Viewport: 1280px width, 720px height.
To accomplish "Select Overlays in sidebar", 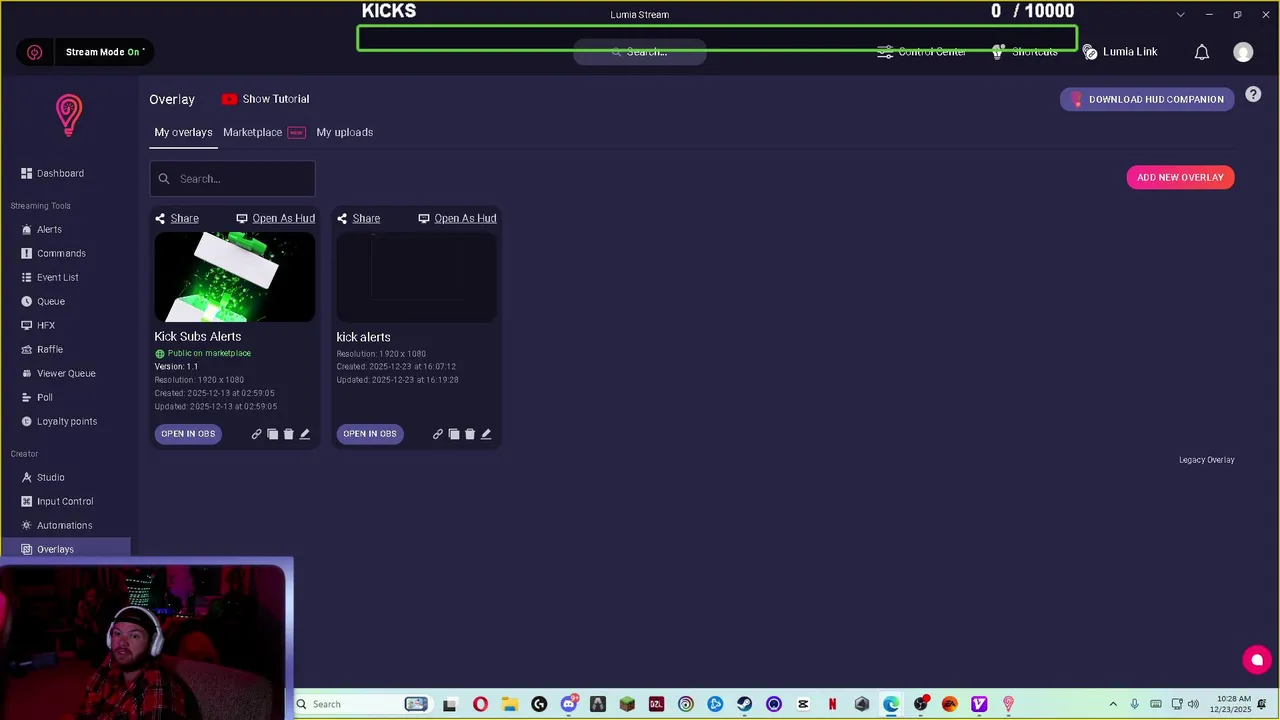I will click(x=65, y=549).
